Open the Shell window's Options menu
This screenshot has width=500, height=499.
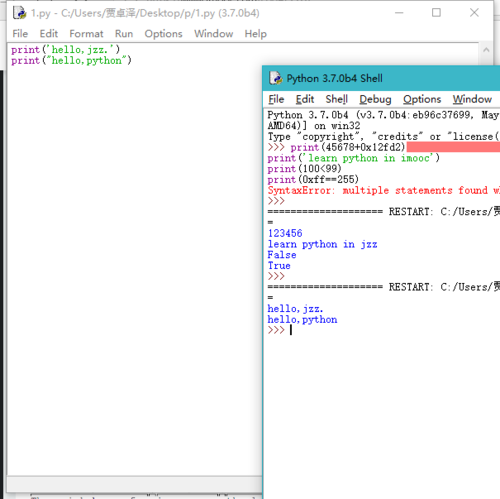tap(422, 99)
